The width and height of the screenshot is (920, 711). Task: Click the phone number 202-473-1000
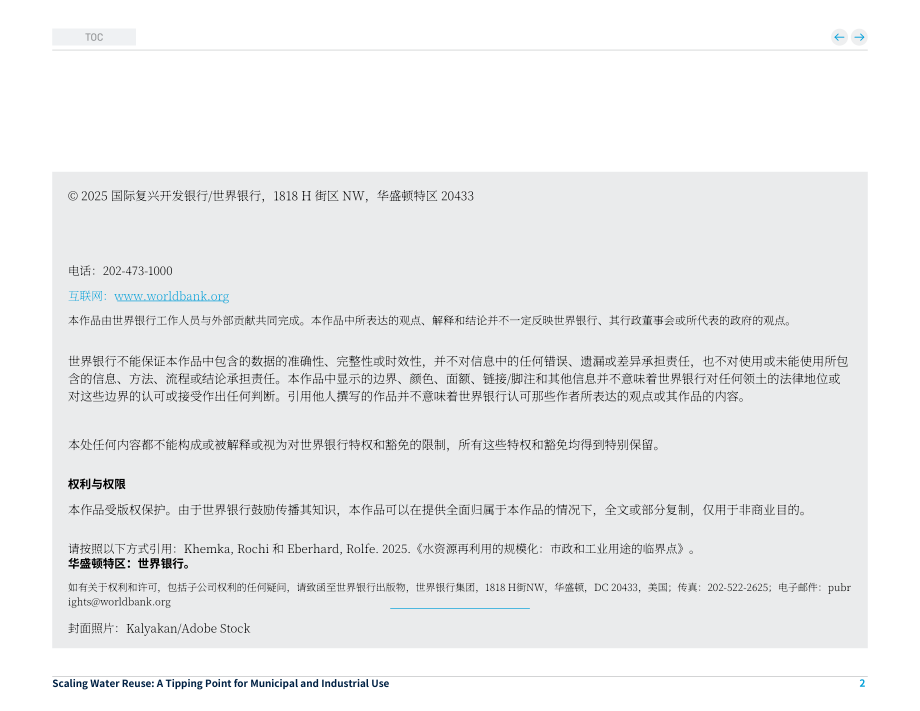pyautogui.click(x=137, y=271)
